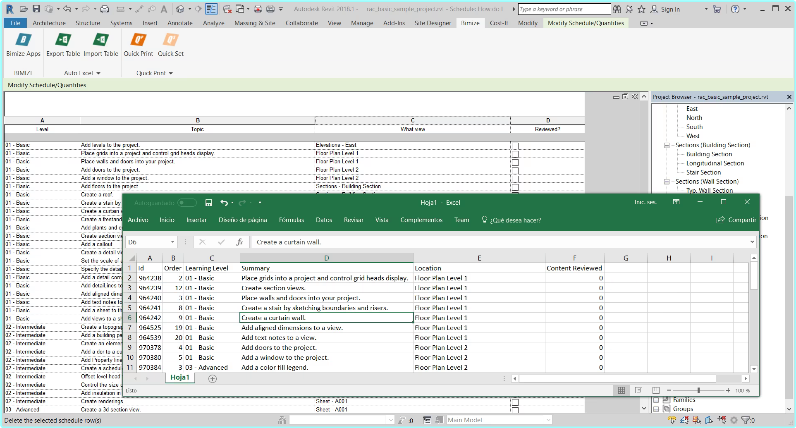Viewport: 796px width, 428px height.
Task: Select the Text tool (A) in Revit toolbar
Action: 164,9
